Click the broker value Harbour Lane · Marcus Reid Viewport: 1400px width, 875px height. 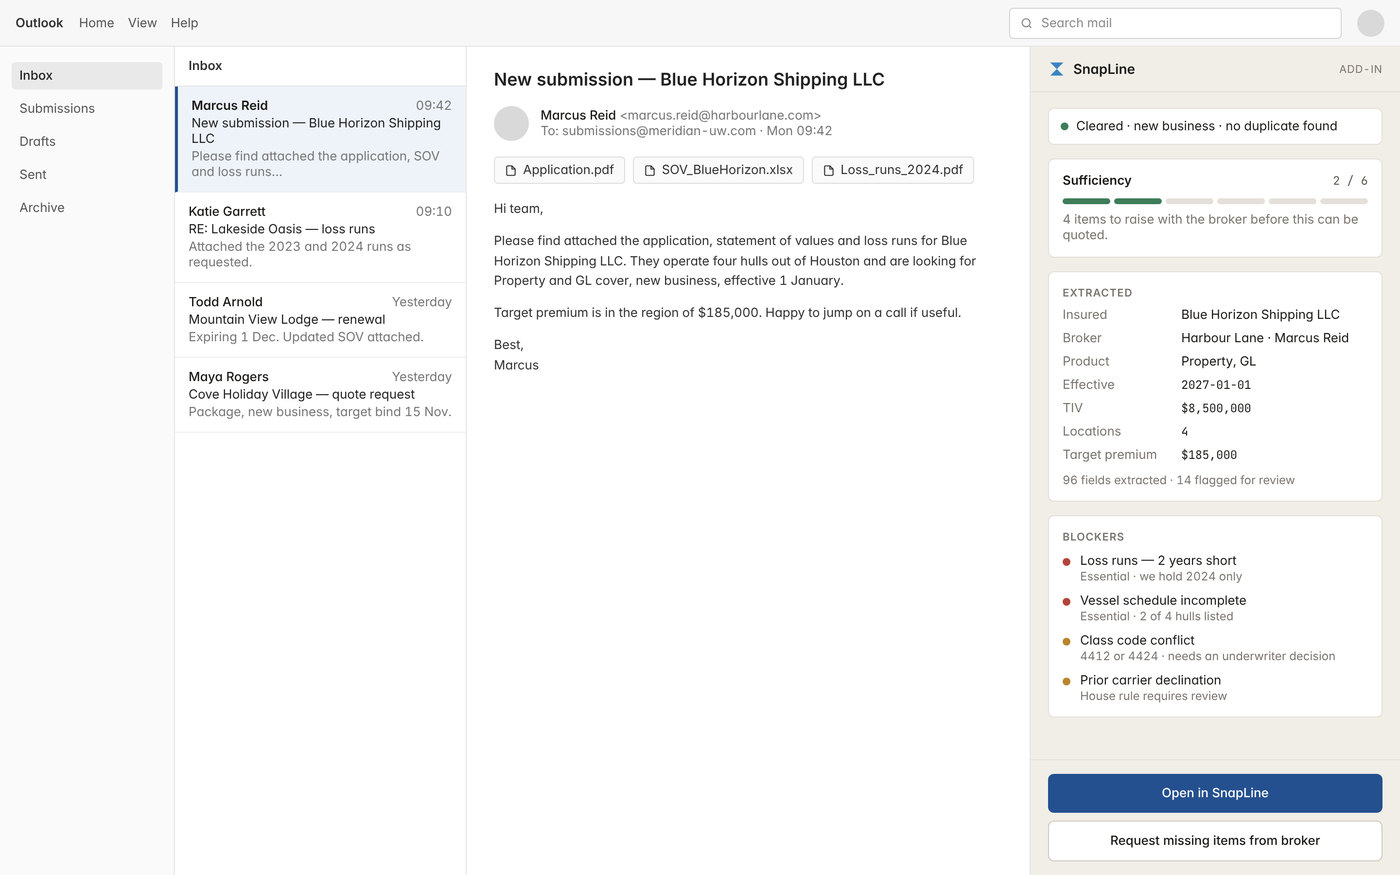1265,338
